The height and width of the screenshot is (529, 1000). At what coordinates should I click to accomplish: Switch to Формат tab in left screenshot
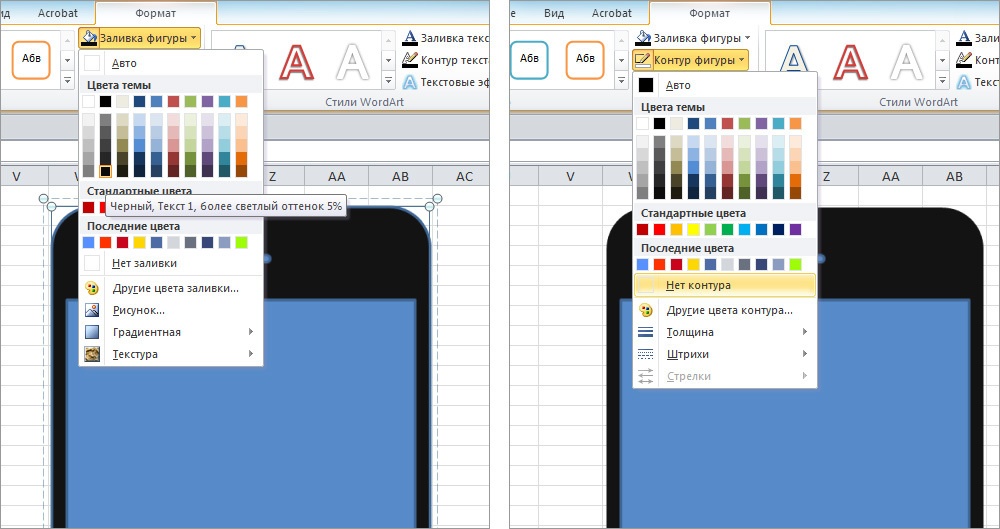point(156,13)
